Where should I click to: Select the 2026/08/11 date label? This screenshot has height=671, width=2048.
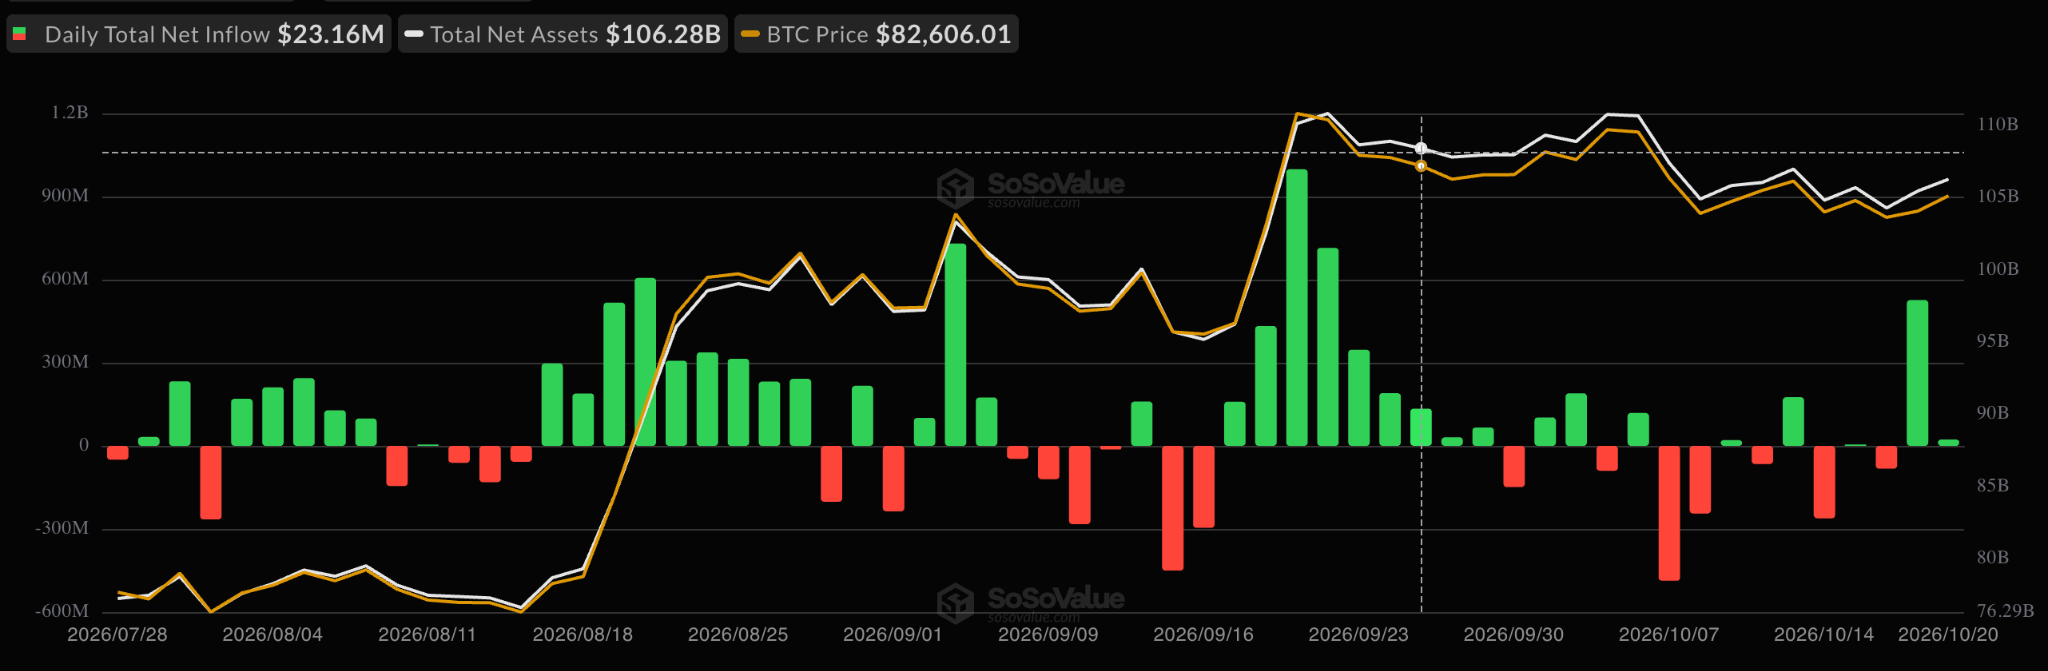point(427,635)
